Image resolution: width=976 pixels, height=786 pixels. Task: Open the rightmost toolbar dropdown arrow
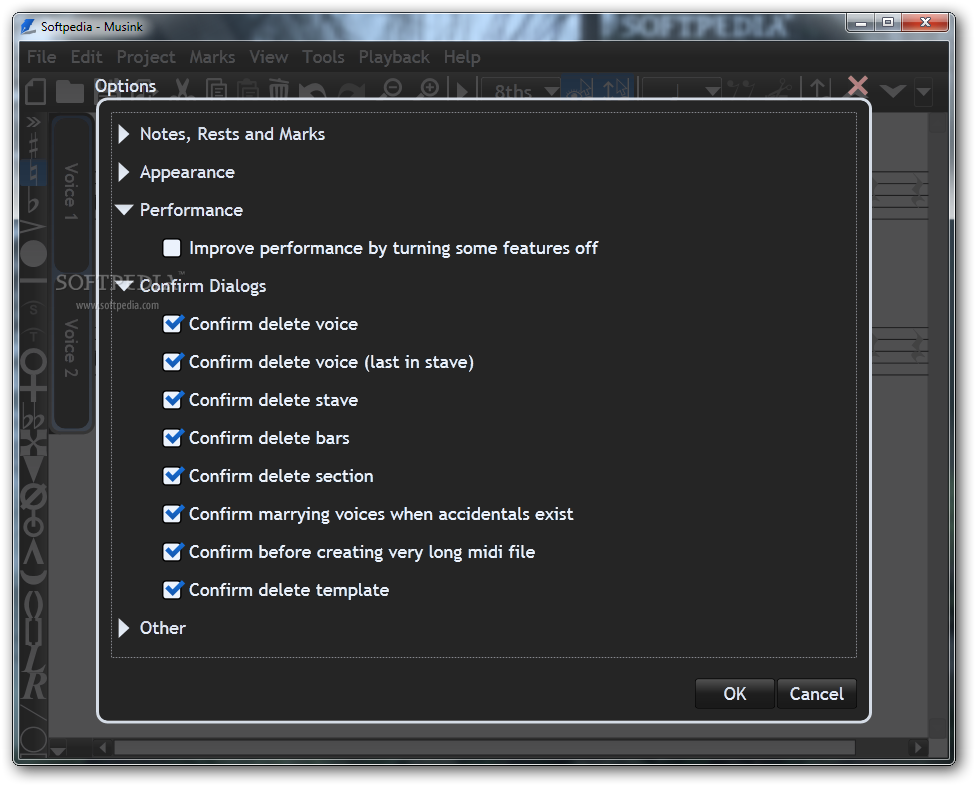coord(924,91)
